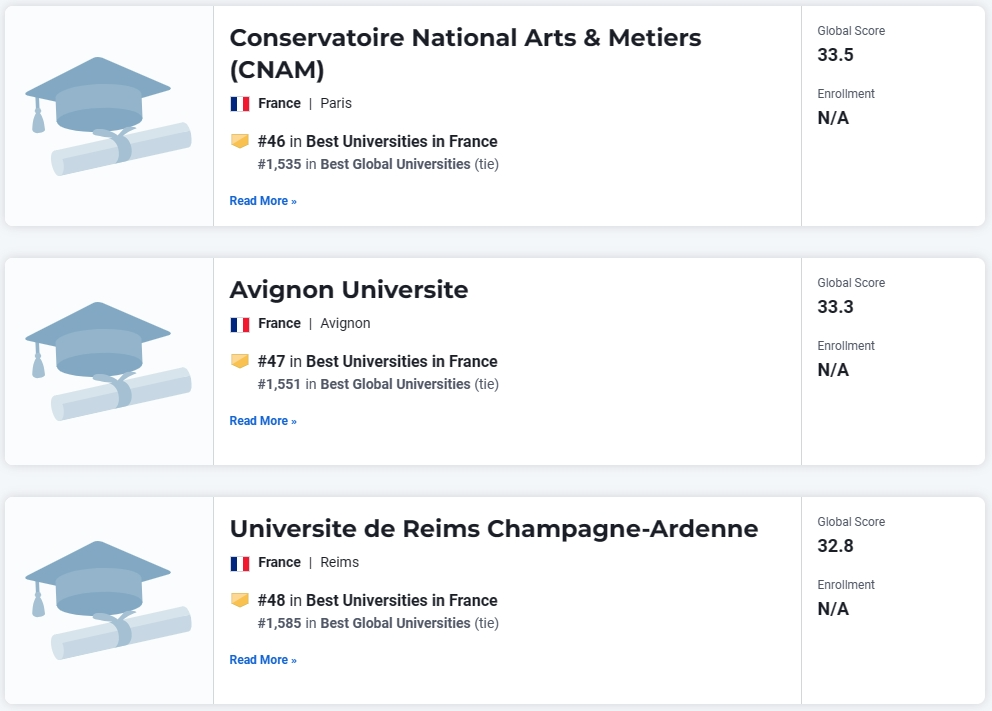This screenshot has width=992, height=711.
Task: Open Best Universities in France link at #48
Action: point(402,600)
